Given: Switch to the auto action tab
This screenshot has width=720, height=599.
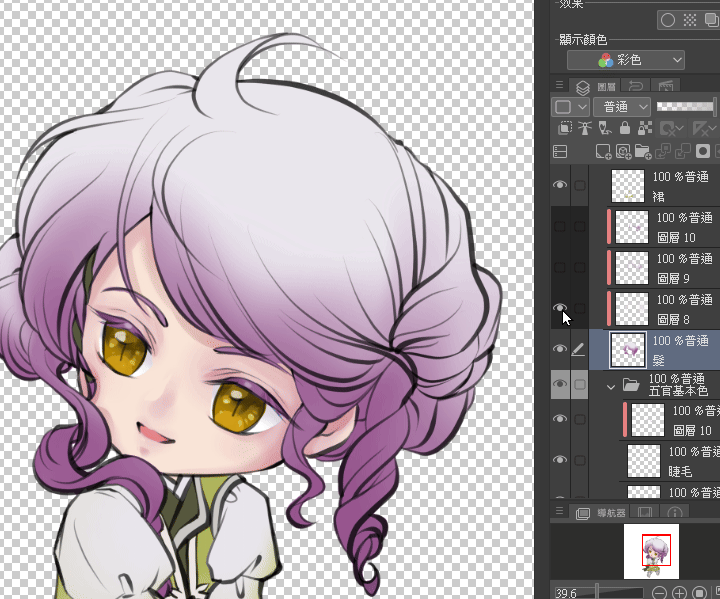Looking at the screenshot, I should (x=665, y=86).
